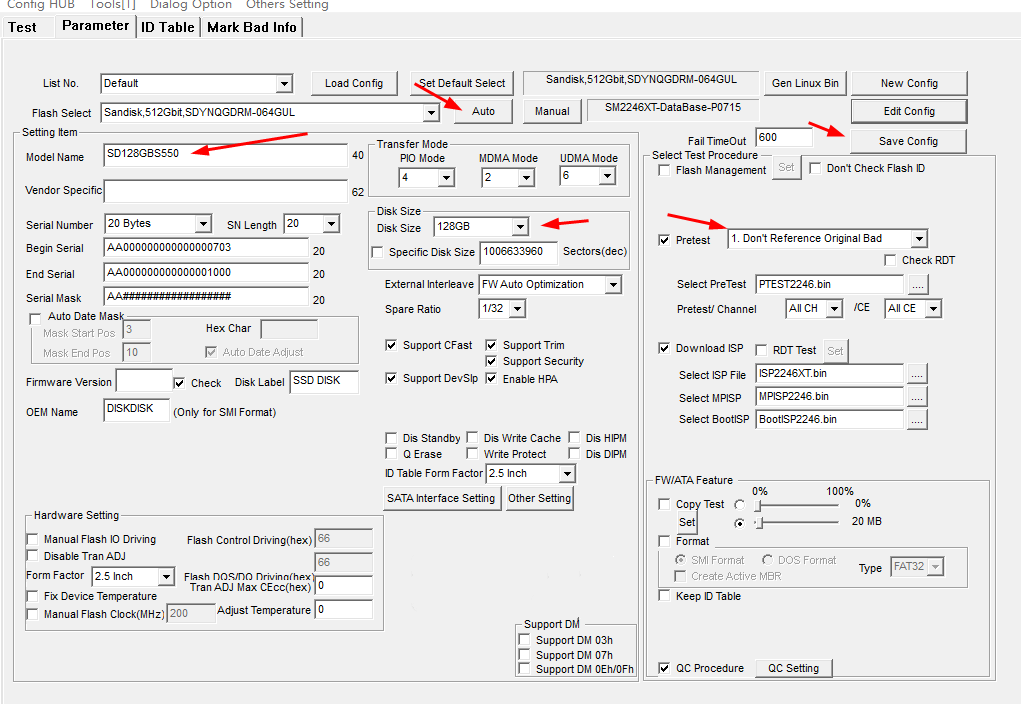This screenshot has width=1021, height=704.
Task: Select the Parameter tab
Action: (x=95, y=26)
